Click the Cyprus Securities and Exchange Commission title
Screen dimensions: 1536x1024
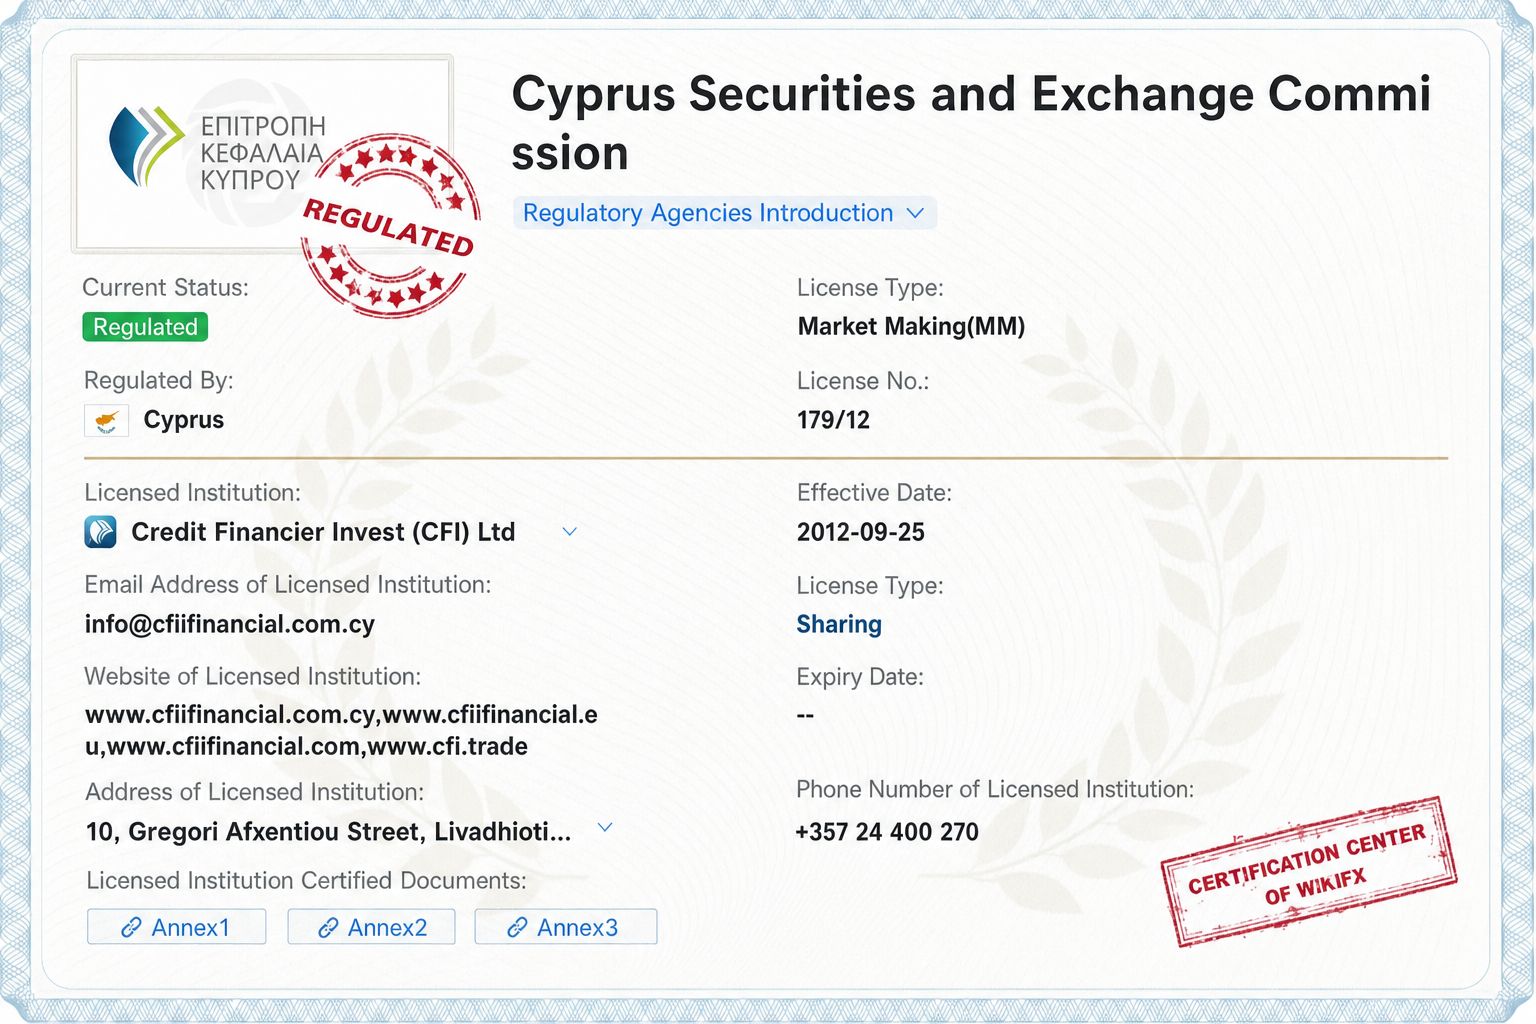click(971, 123)
